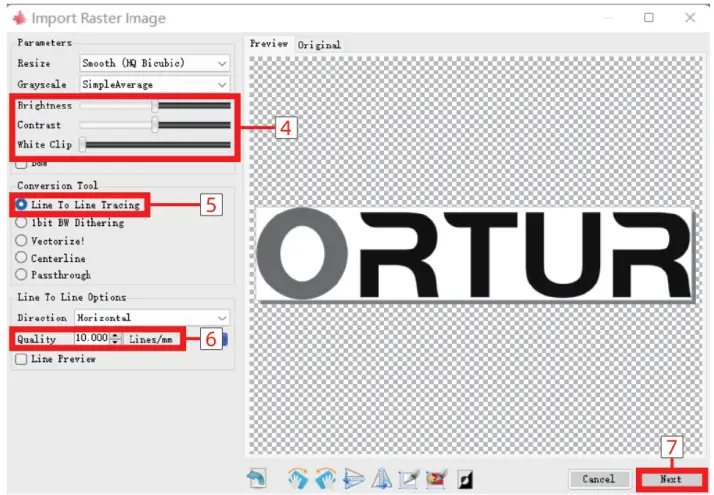Click the ORTUR image preview
This screenshot has height=495, width=714.
click(x=474, y=254)
